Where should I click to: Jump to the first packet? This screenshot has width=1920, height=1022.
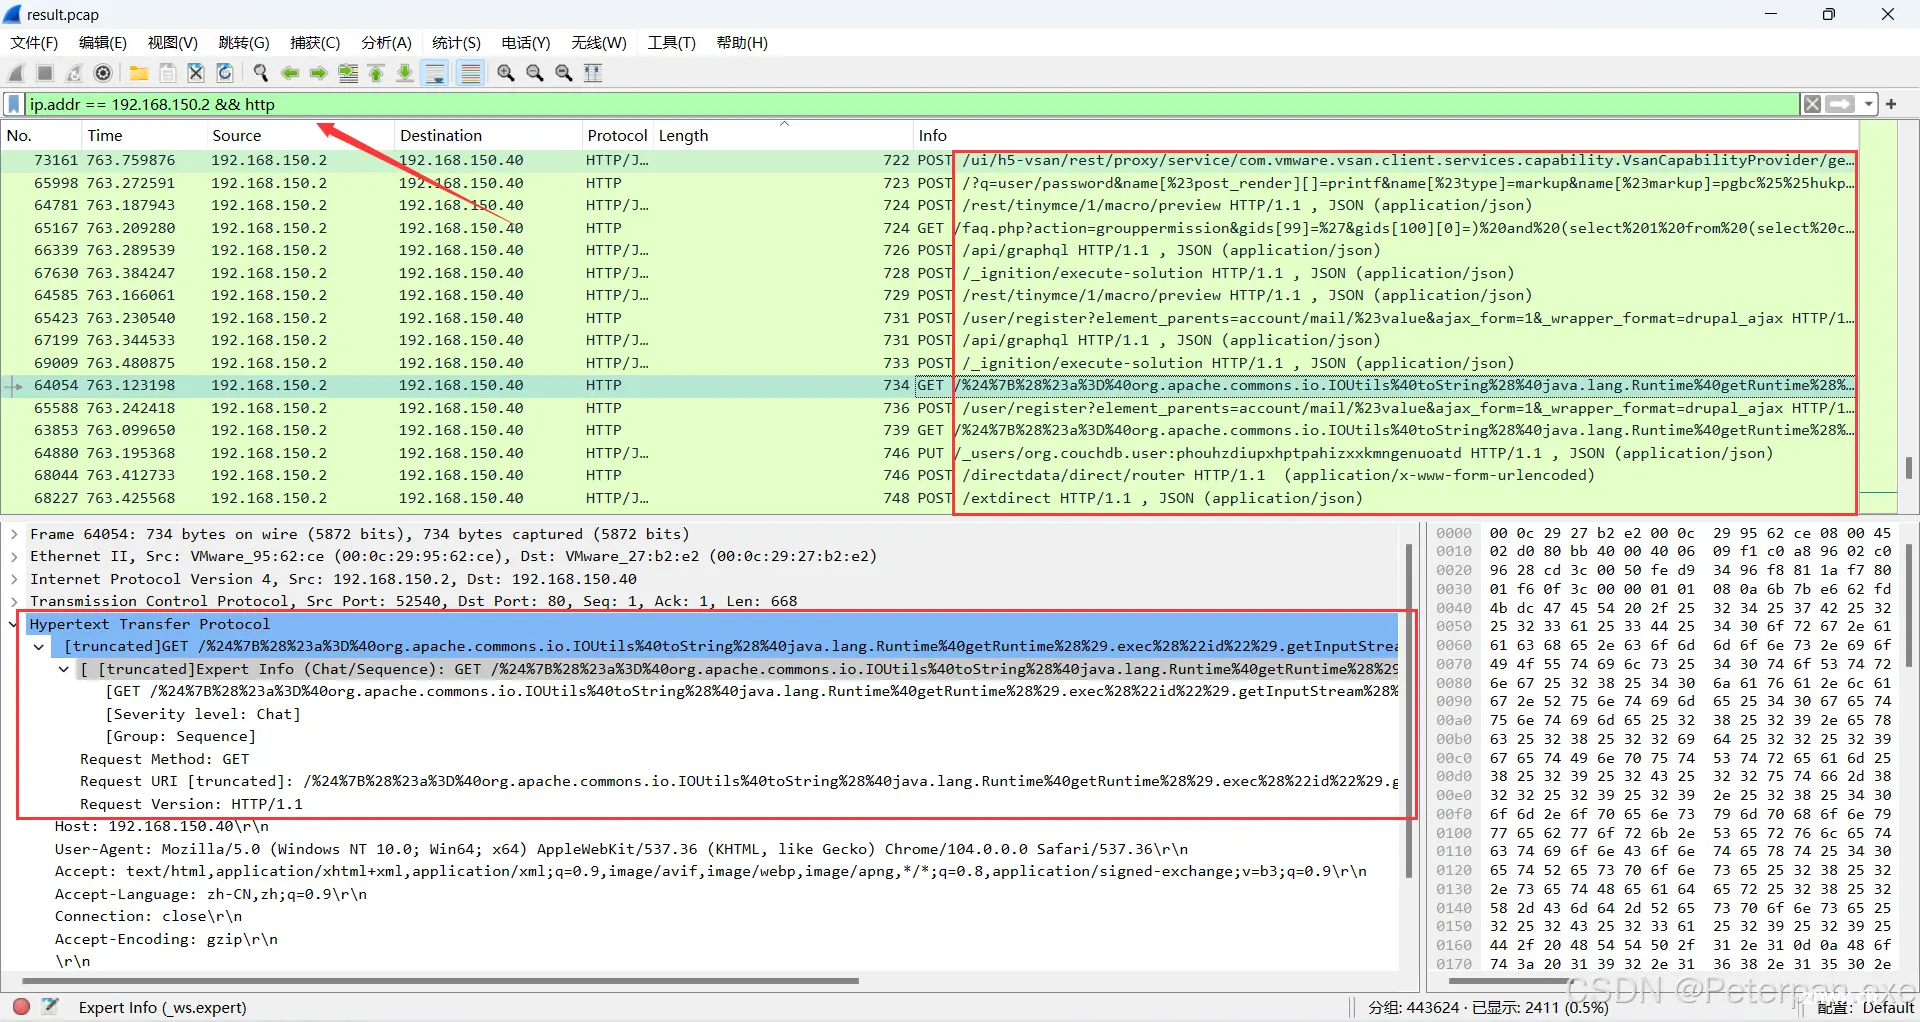pos(377,73)
